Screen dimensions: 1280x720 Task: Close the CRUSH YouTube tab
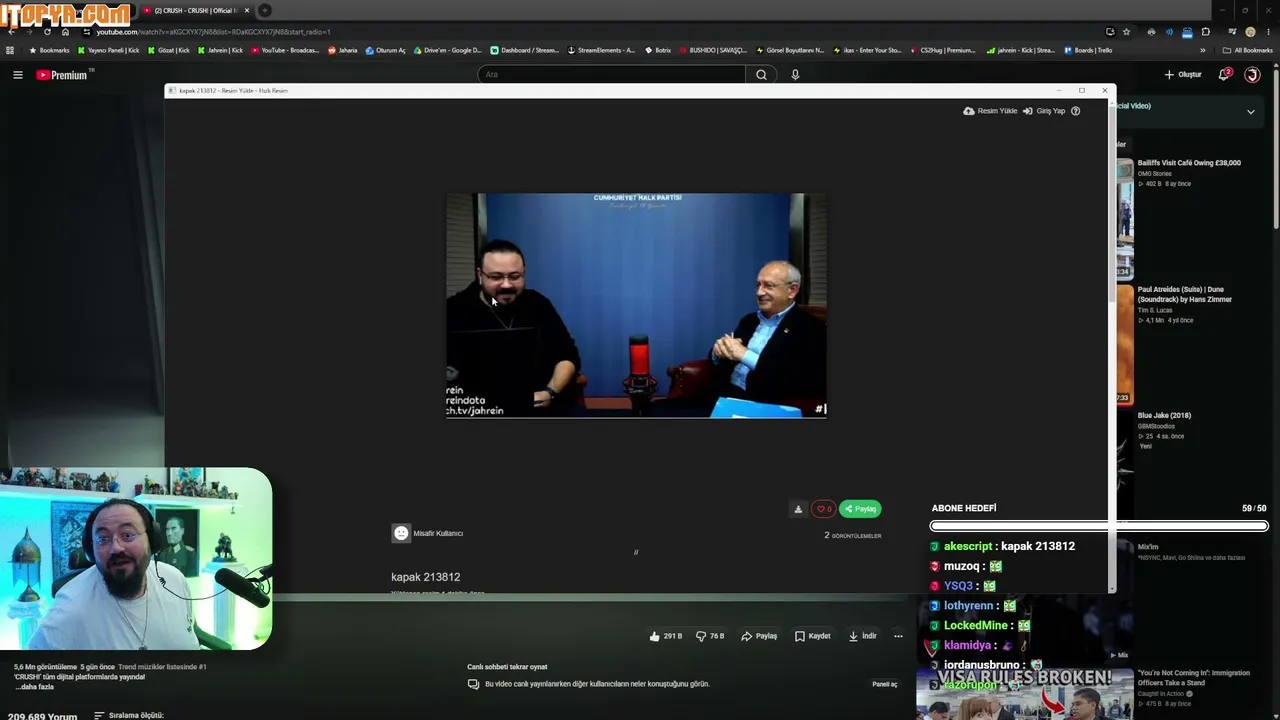point(247,10)
